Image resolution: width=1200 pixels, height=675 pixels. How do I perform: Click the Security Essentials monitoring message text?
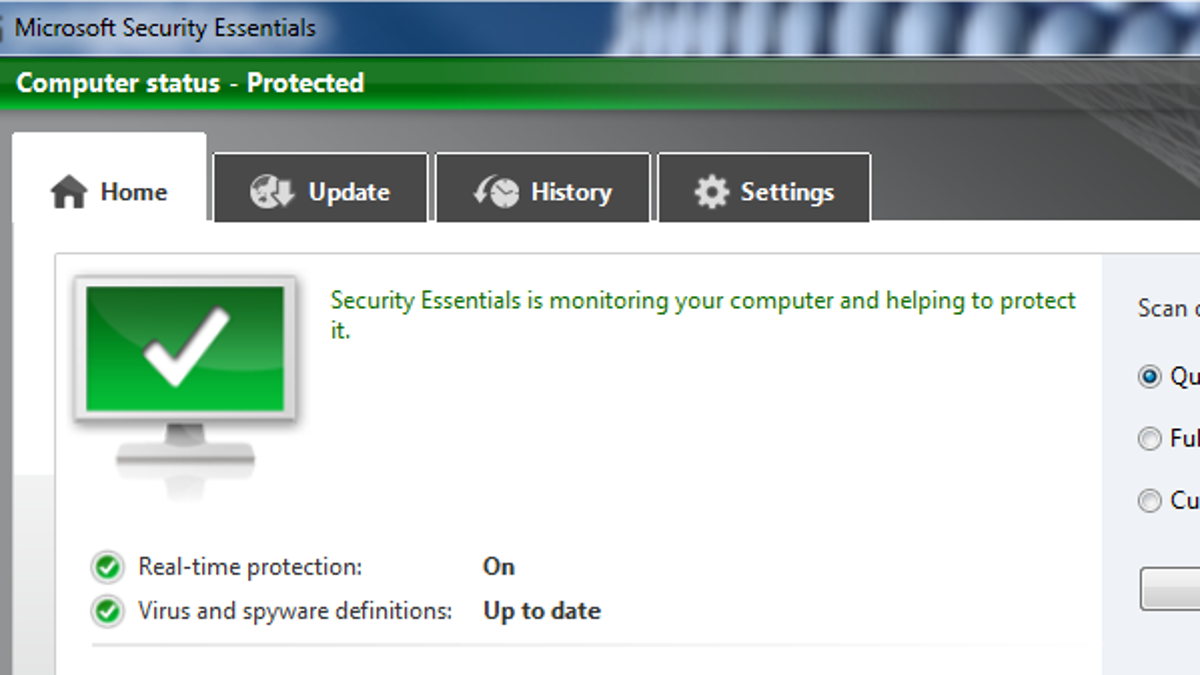tap(703, 315)
